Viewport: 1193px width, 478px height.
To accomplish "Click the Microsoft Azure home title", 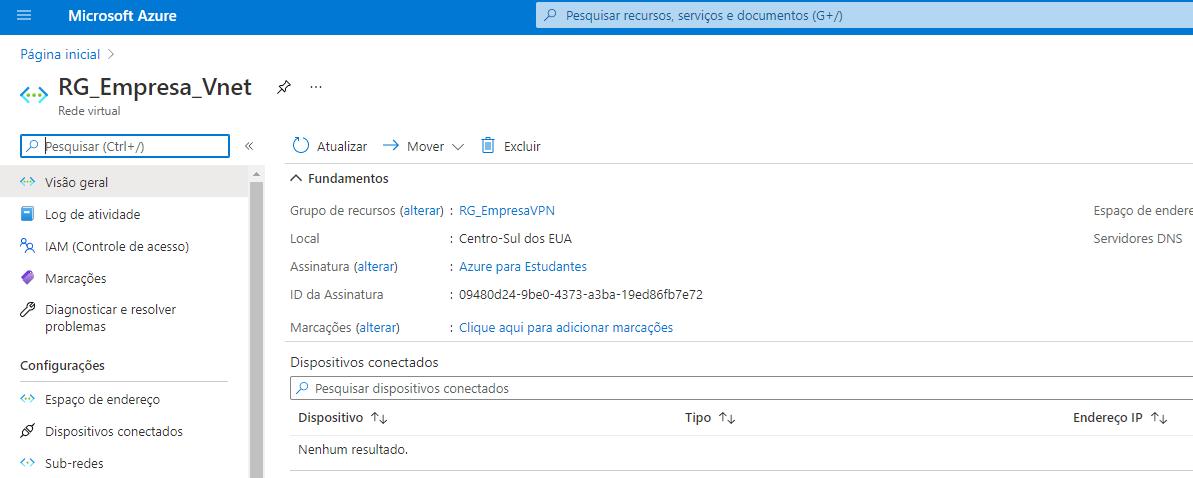I will click(x=122, y=16).
